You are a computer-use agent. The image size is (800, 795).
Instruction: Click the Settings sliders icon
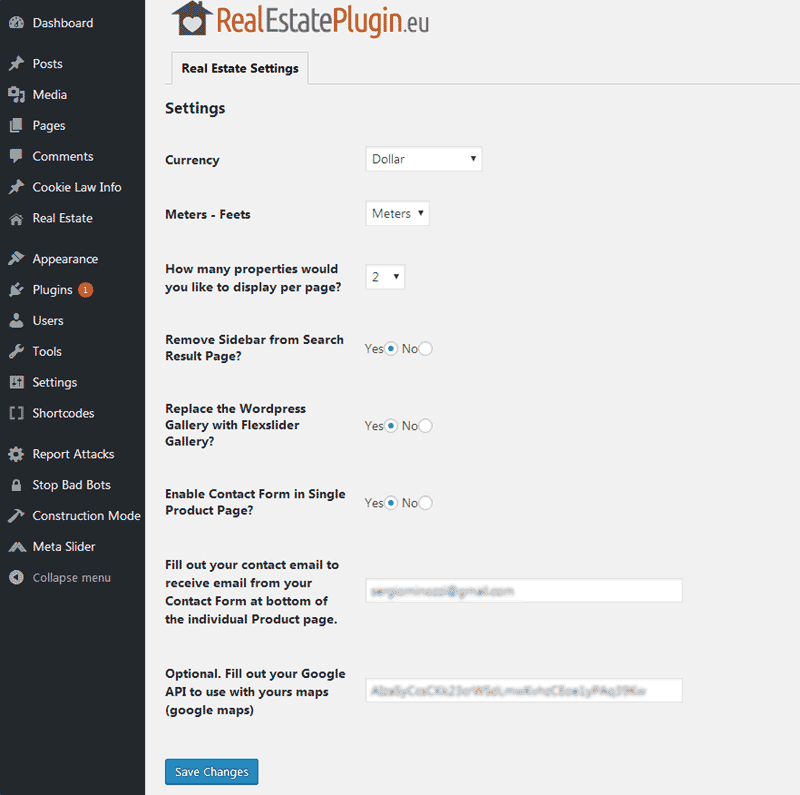click(x=16, y=382)
